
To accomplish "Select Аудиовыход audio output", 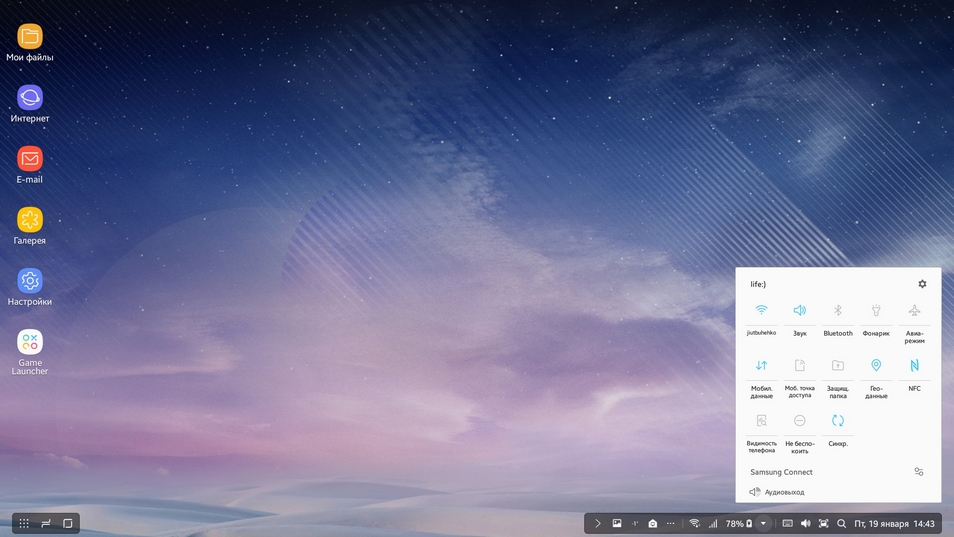I will click(777, 492).
